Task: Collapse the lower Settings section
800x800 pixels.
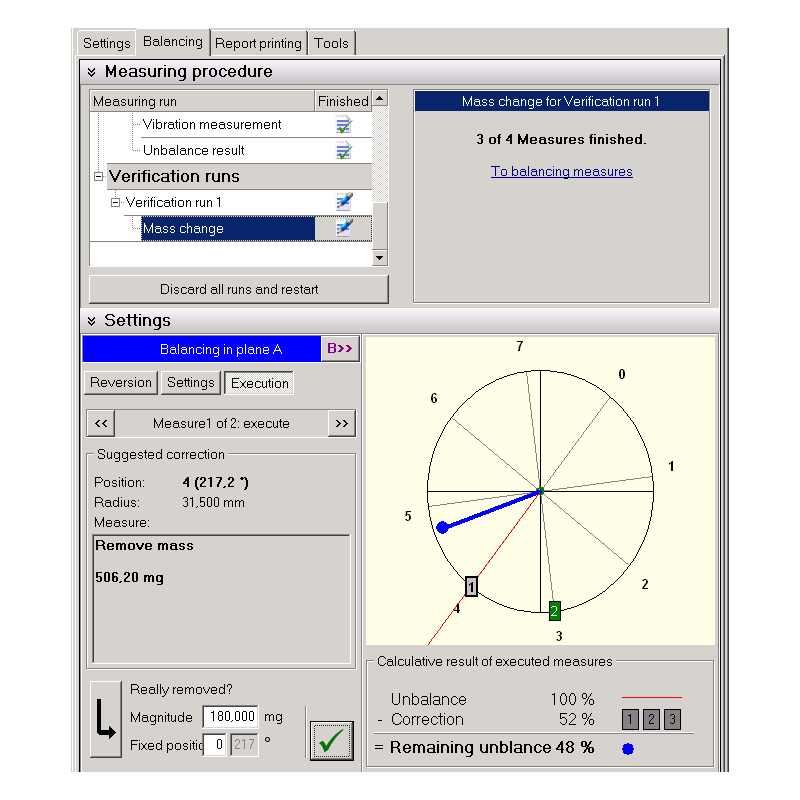Action: 92,321
